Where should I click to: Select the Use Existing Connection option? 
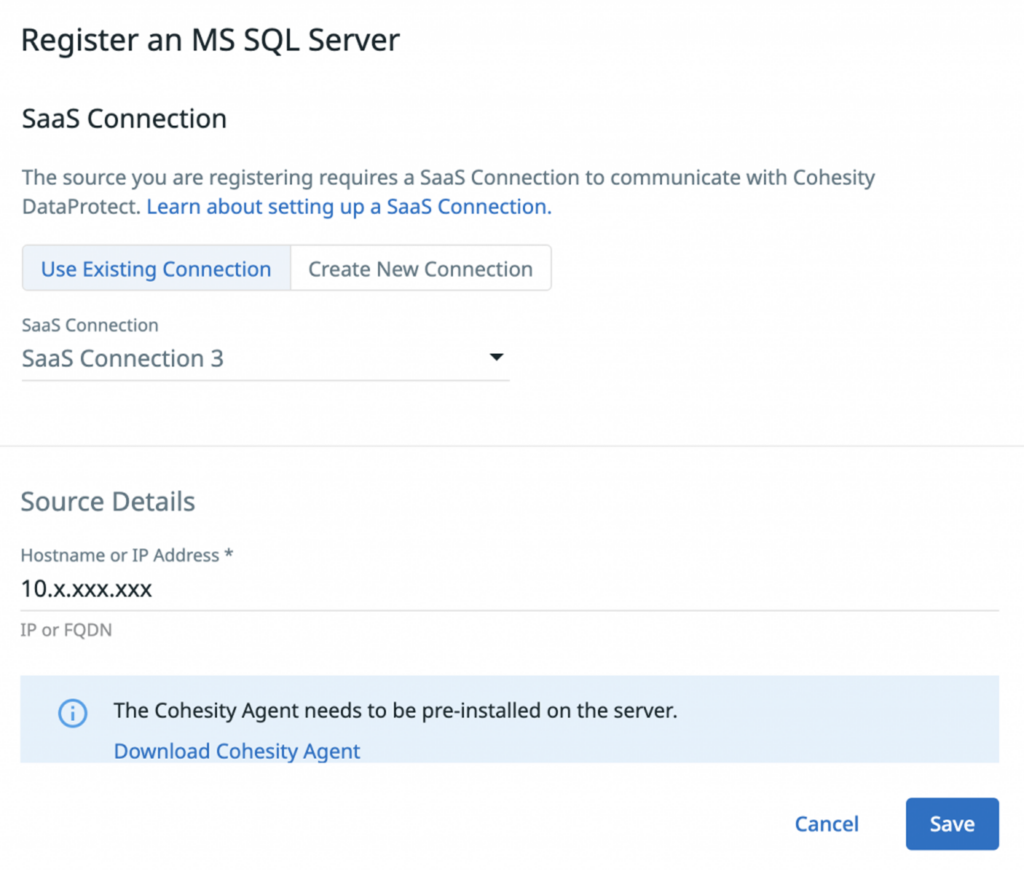tap(156, 269)
